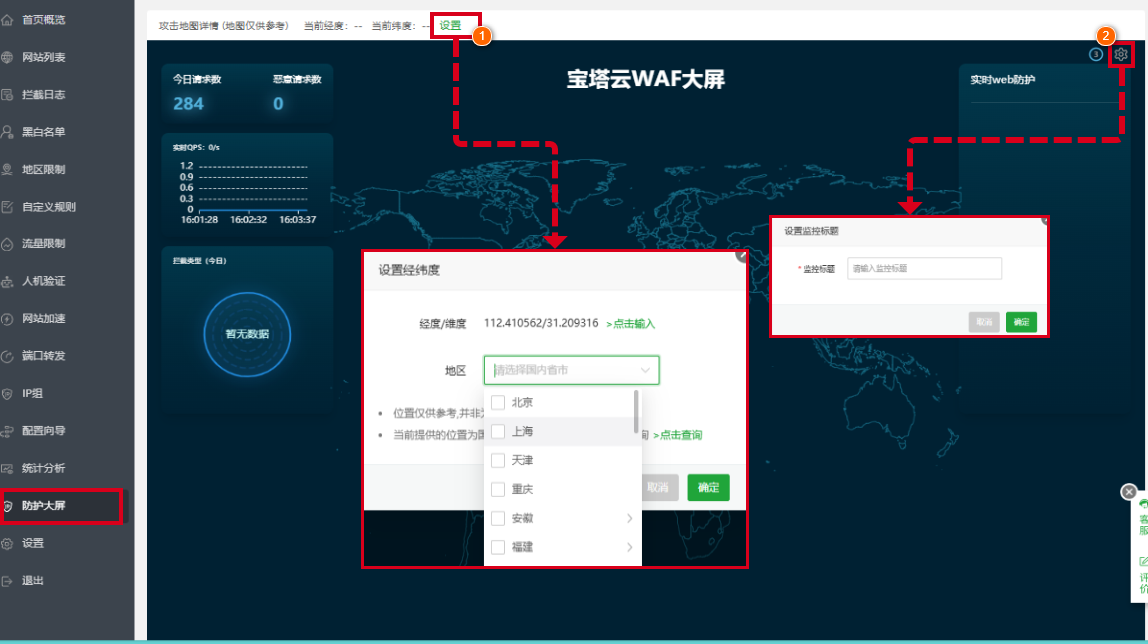This screenshot has width=1148, height=644.
Task: Click the 宝塔云WAF大屏 title
Action: pos(646,79)
